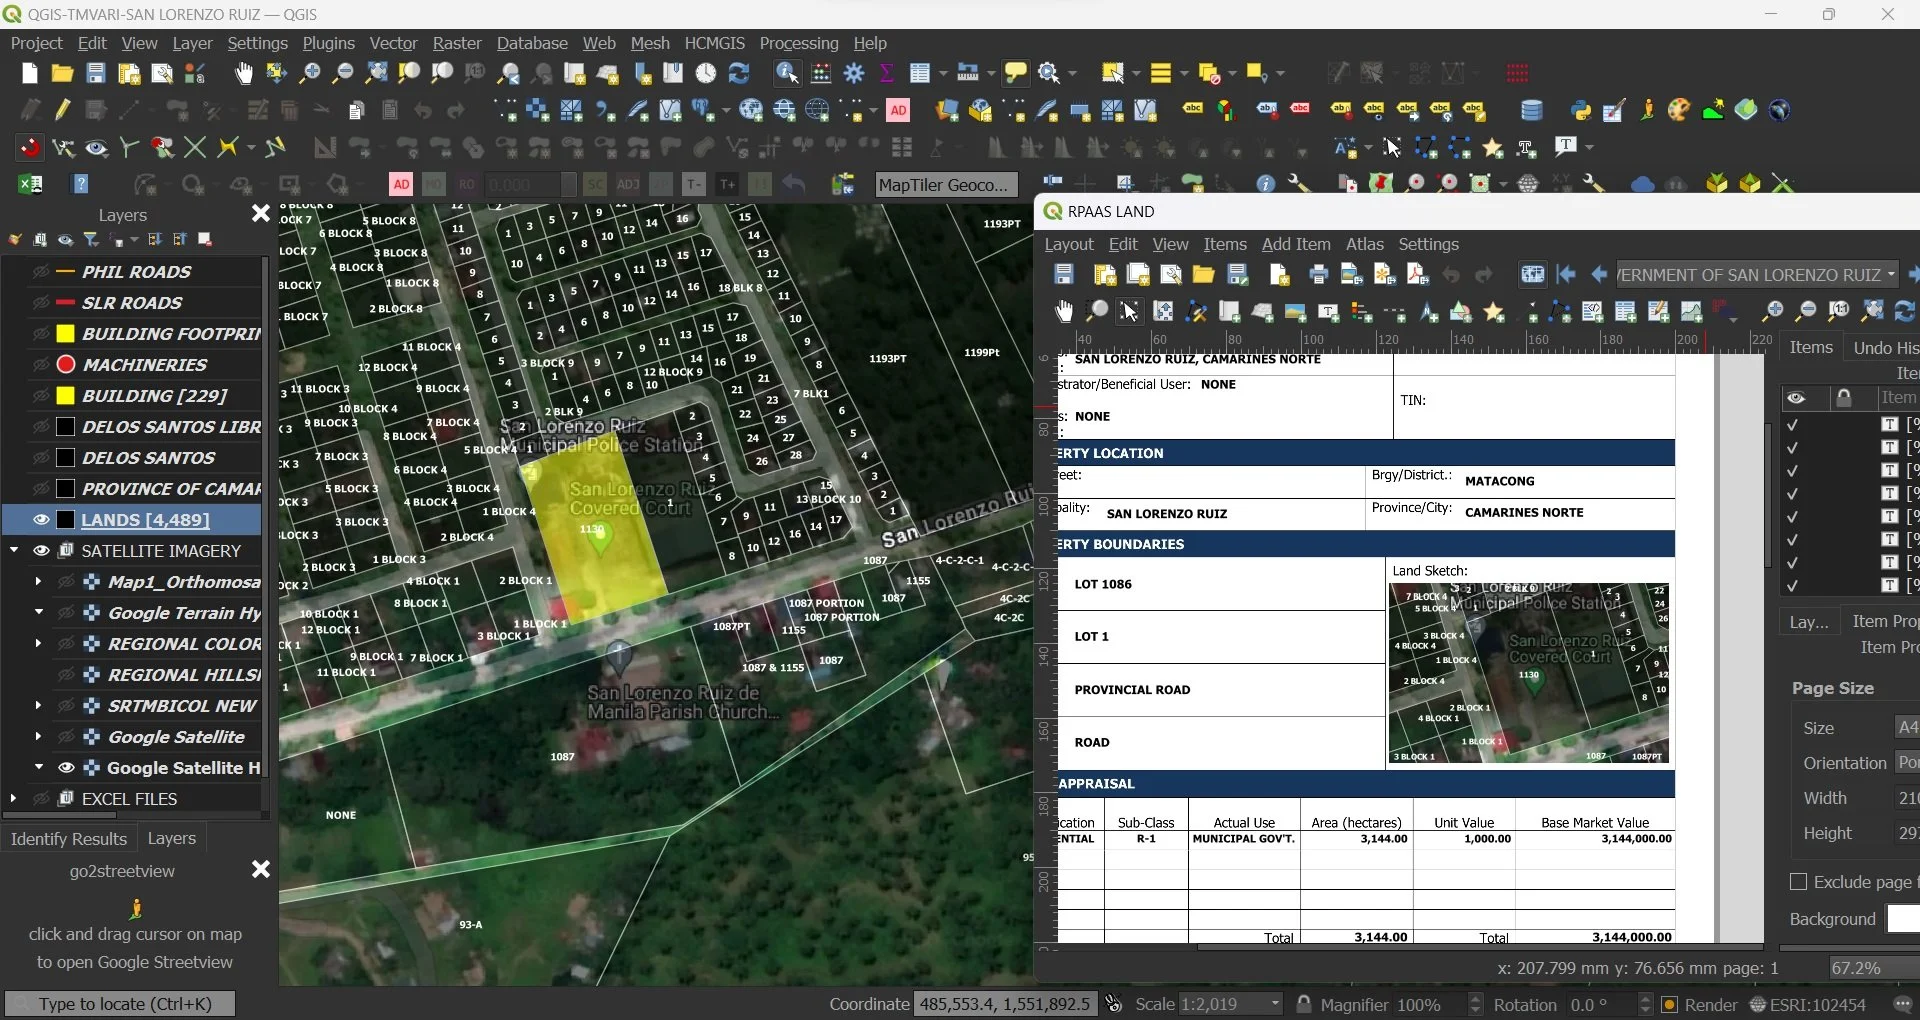Click the Identify Features tool

(x=787, y=73)
